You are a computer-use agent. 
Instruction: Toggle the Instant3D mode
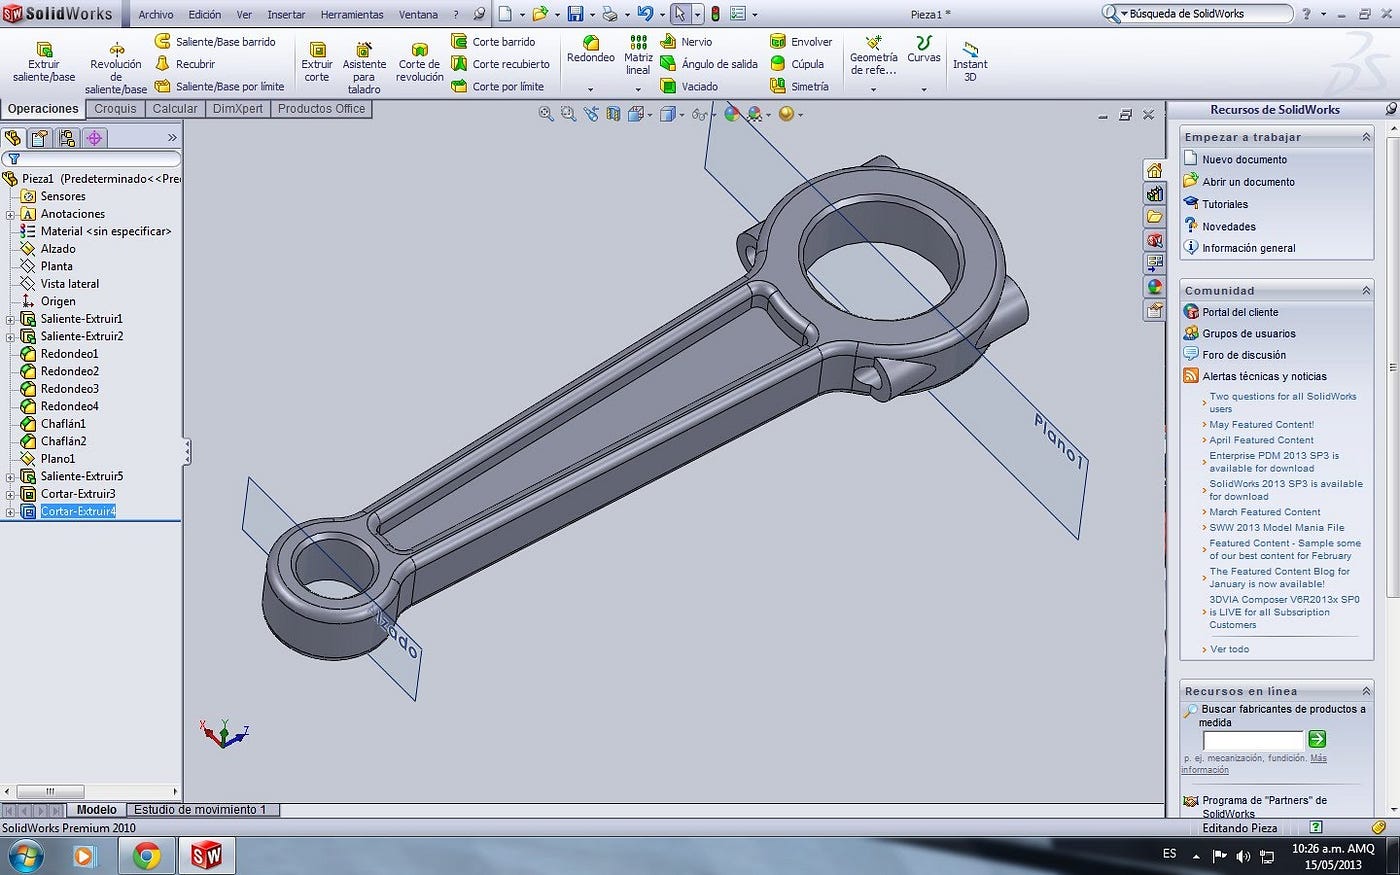(x=969, y=60)
